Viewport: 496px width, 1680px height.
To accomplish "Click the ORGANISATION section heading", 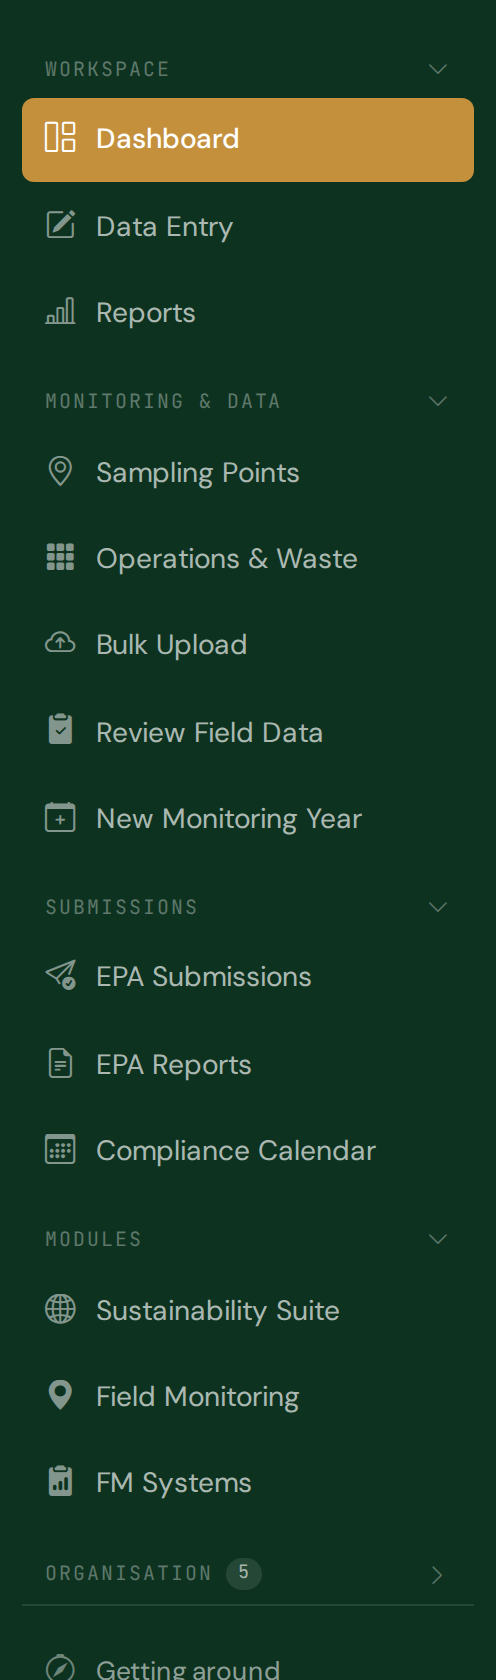I will pyautogui.click(x=129, y=1573).
